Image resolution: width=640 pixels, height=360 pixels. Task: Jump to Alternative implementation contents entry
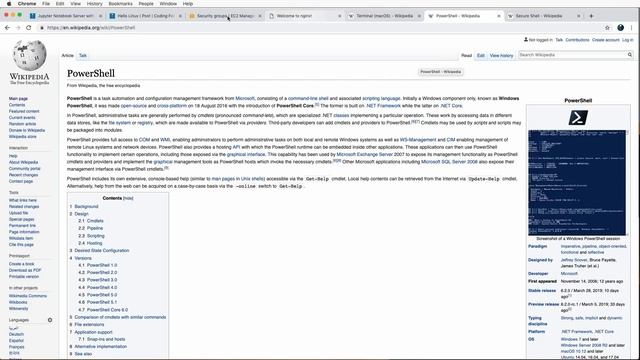tap(100, 347)
